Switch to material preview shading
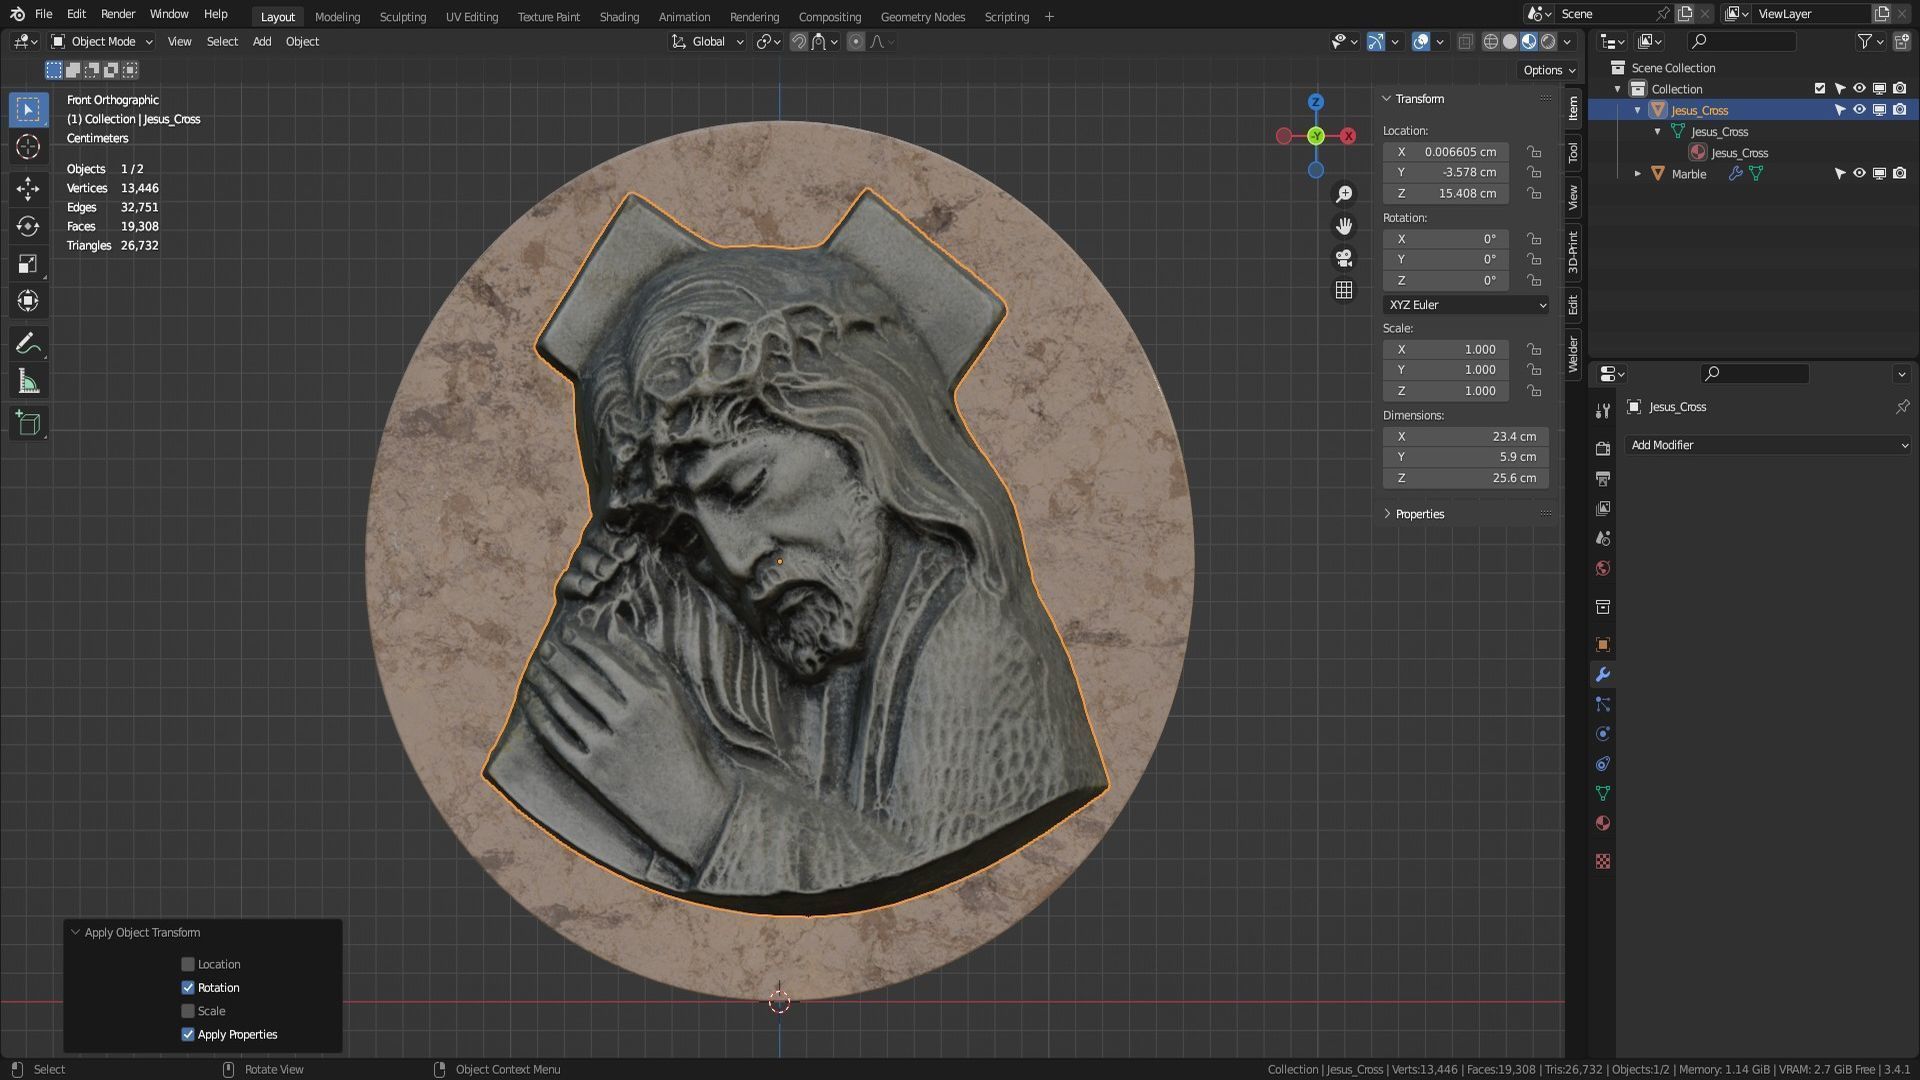The width and height of the screenshot is (1920, 1080). [x=1529, y=41]
